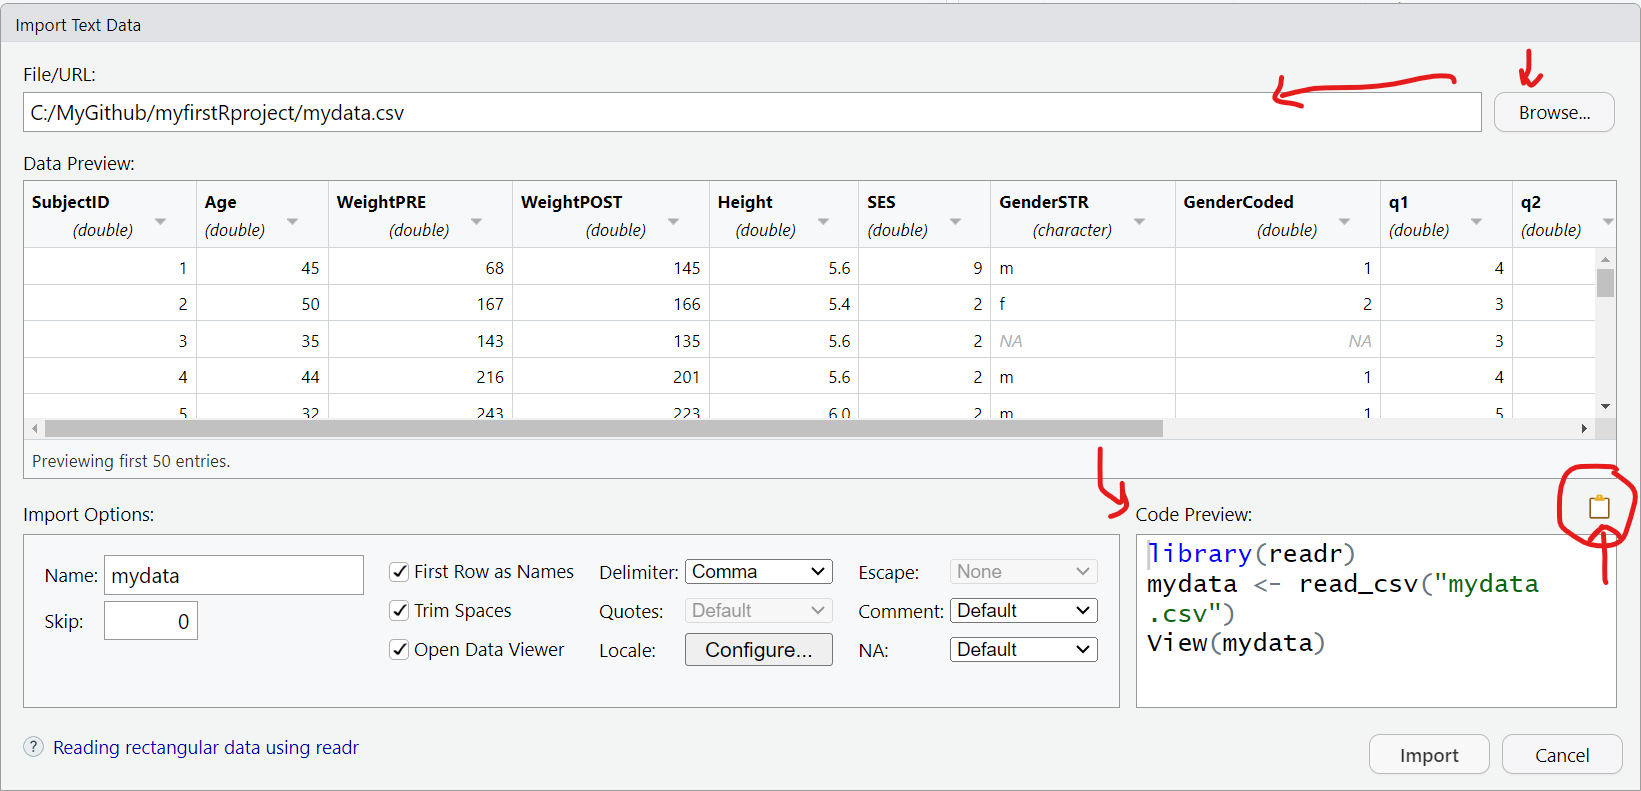1641x791 pixels.
Task: Toggle Open Data Viewer checkbox
Action: pyautogui.click(x=399, y=650)
